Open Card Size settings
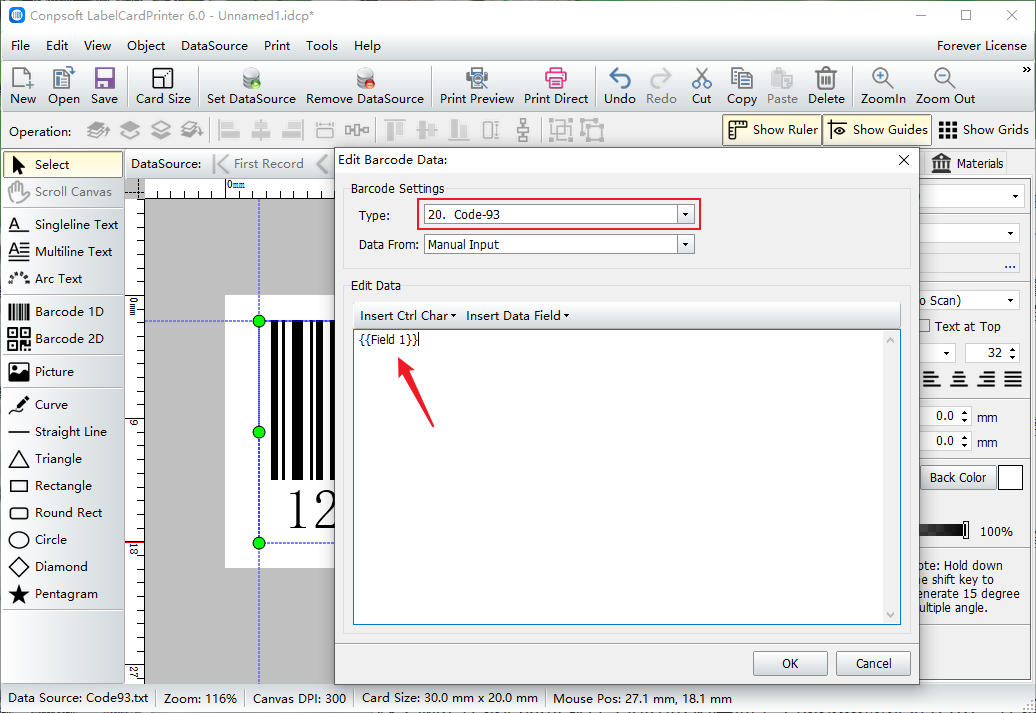 coord(163,86)
